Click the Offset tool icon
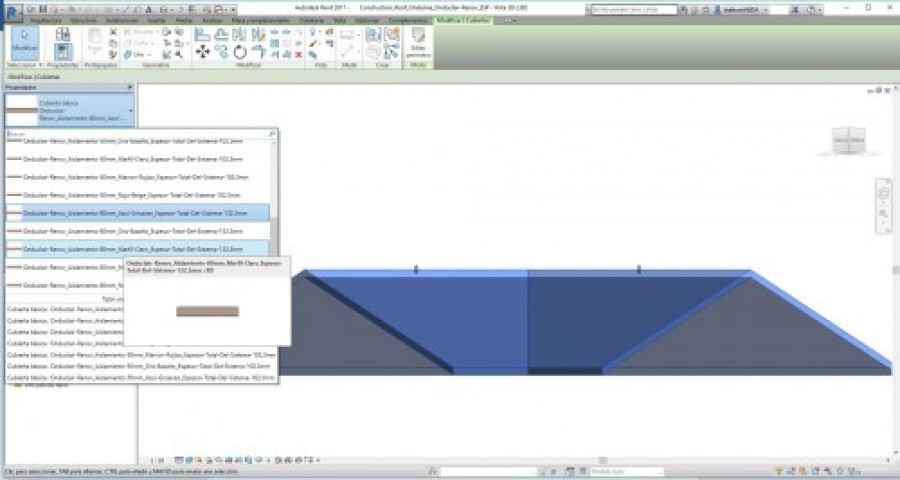The width and height of the screenshot is (900, 480). point(221,35)
